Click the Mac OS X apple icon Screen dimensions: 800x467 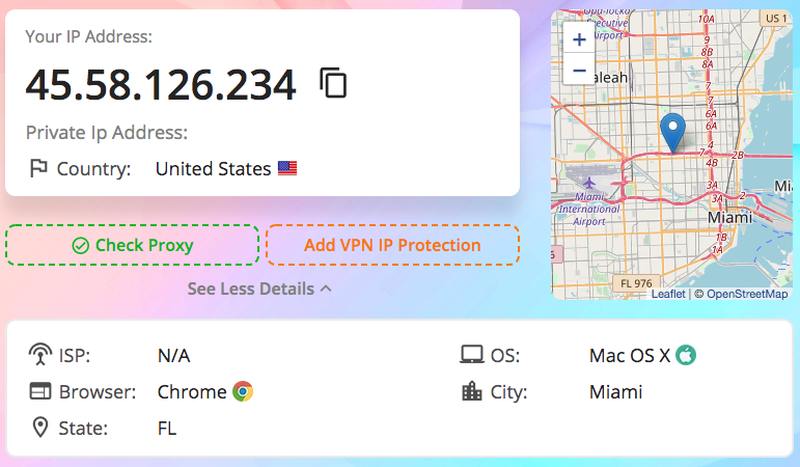(686, 355)
